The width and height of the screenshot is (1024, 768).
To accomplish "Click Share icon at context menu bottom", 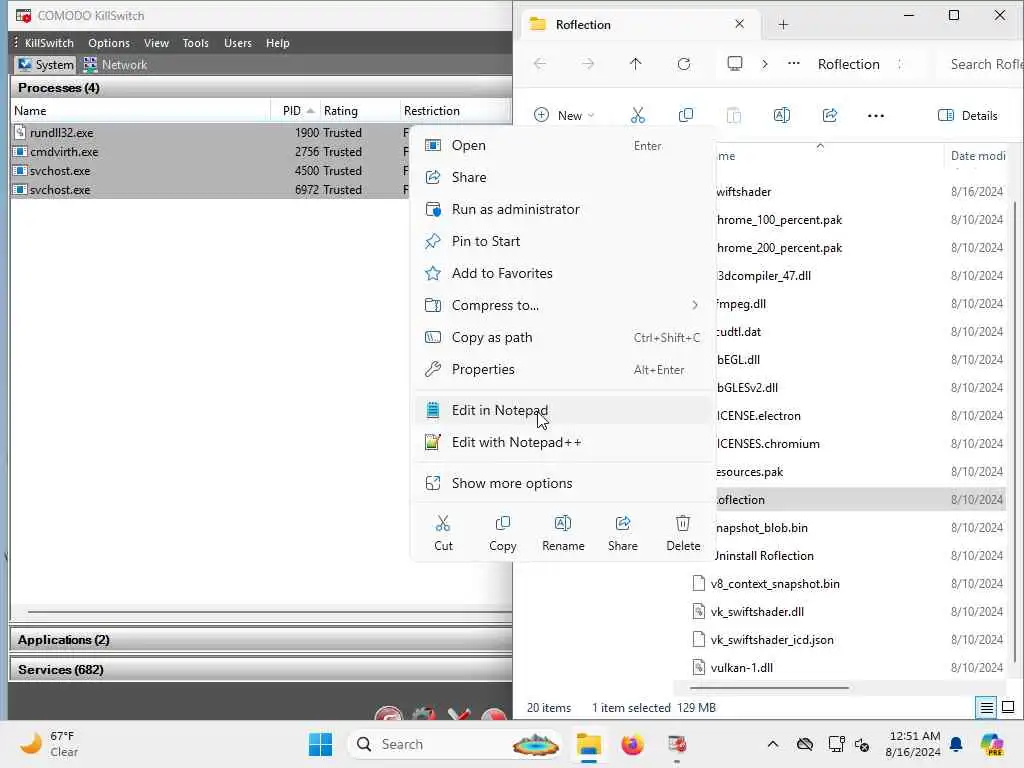I will (622, 533).
